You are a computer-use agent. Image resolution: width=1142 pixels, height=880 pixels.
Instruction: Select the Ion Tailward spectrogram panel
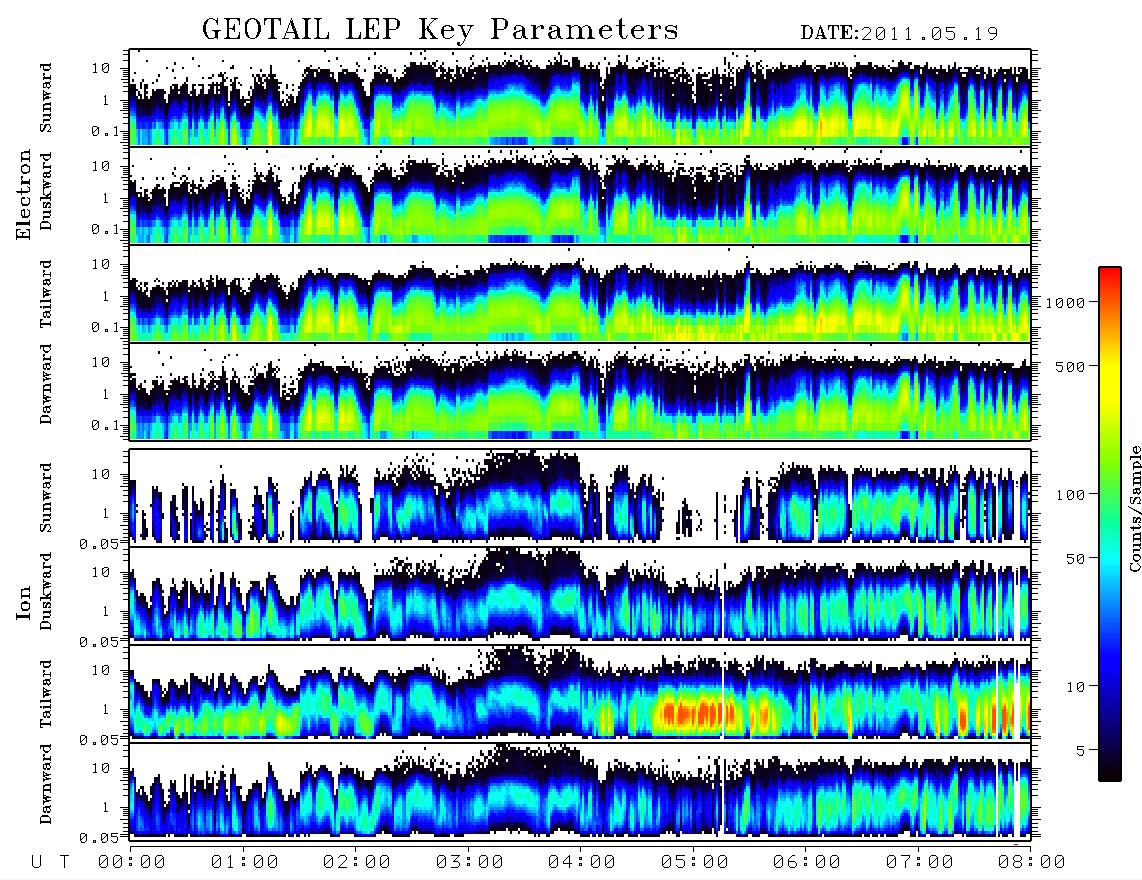pos(580,692)
